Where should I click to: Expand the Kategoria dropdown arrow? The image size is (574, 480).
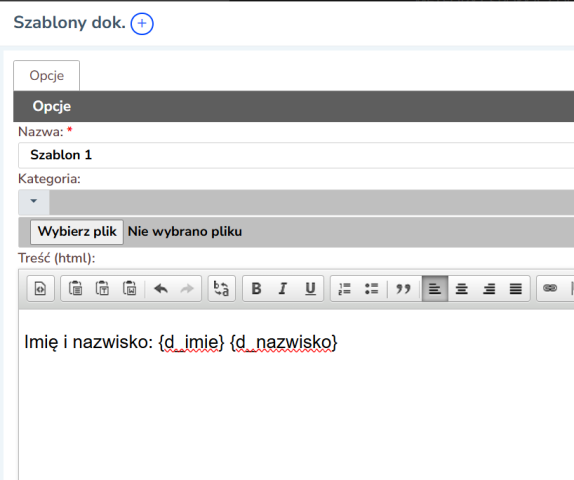point(34,201)
